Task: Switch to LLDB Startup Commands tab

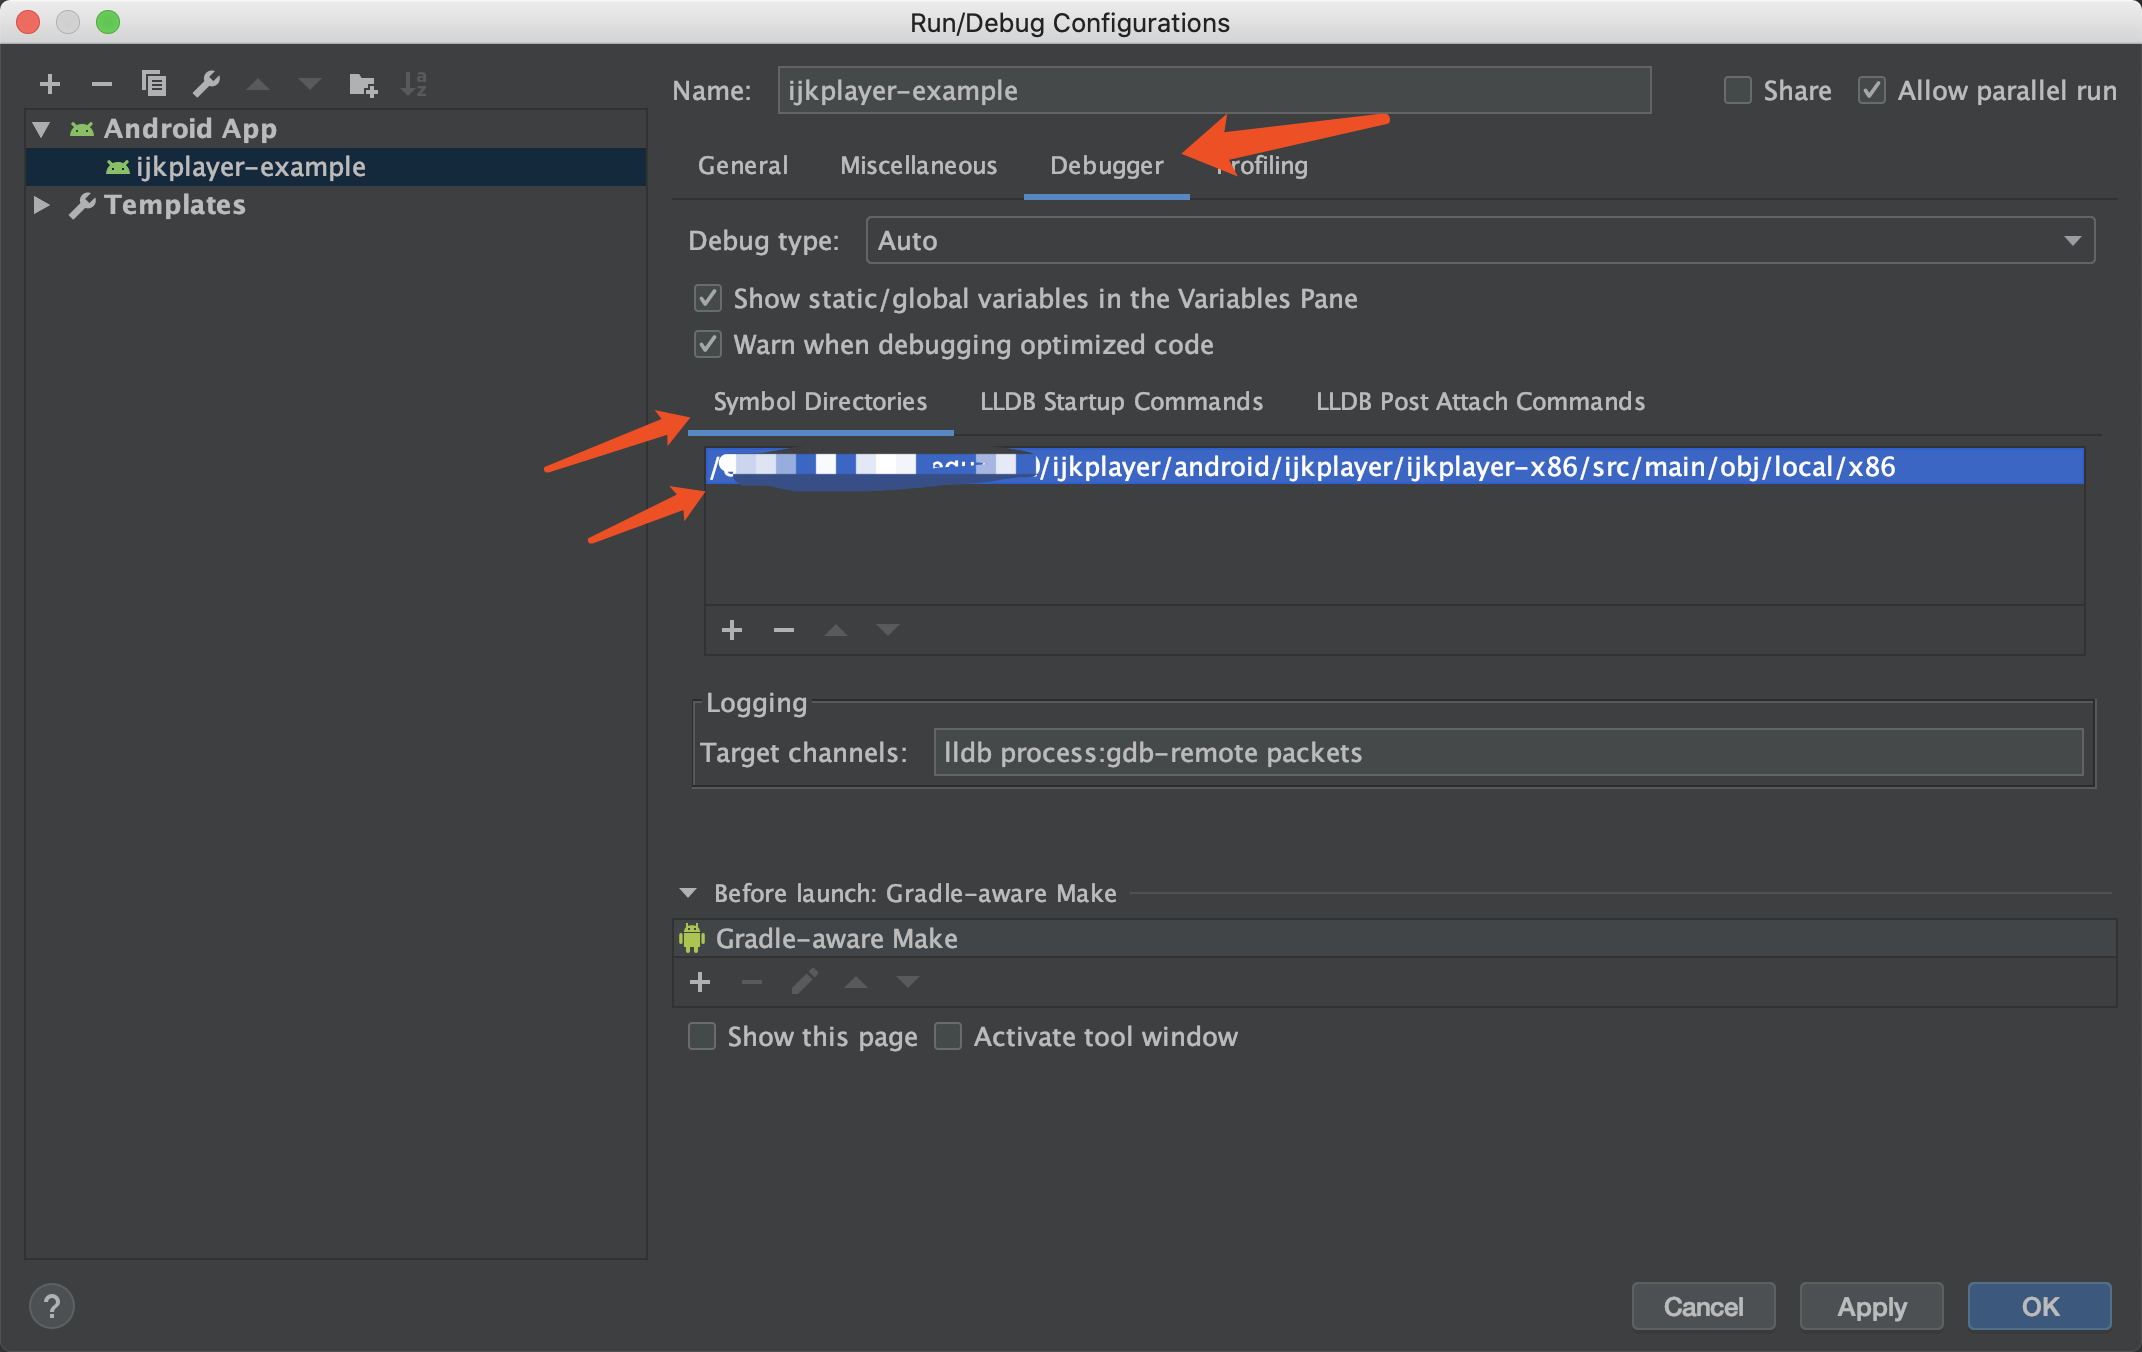Action: (x=1119, y=402)
